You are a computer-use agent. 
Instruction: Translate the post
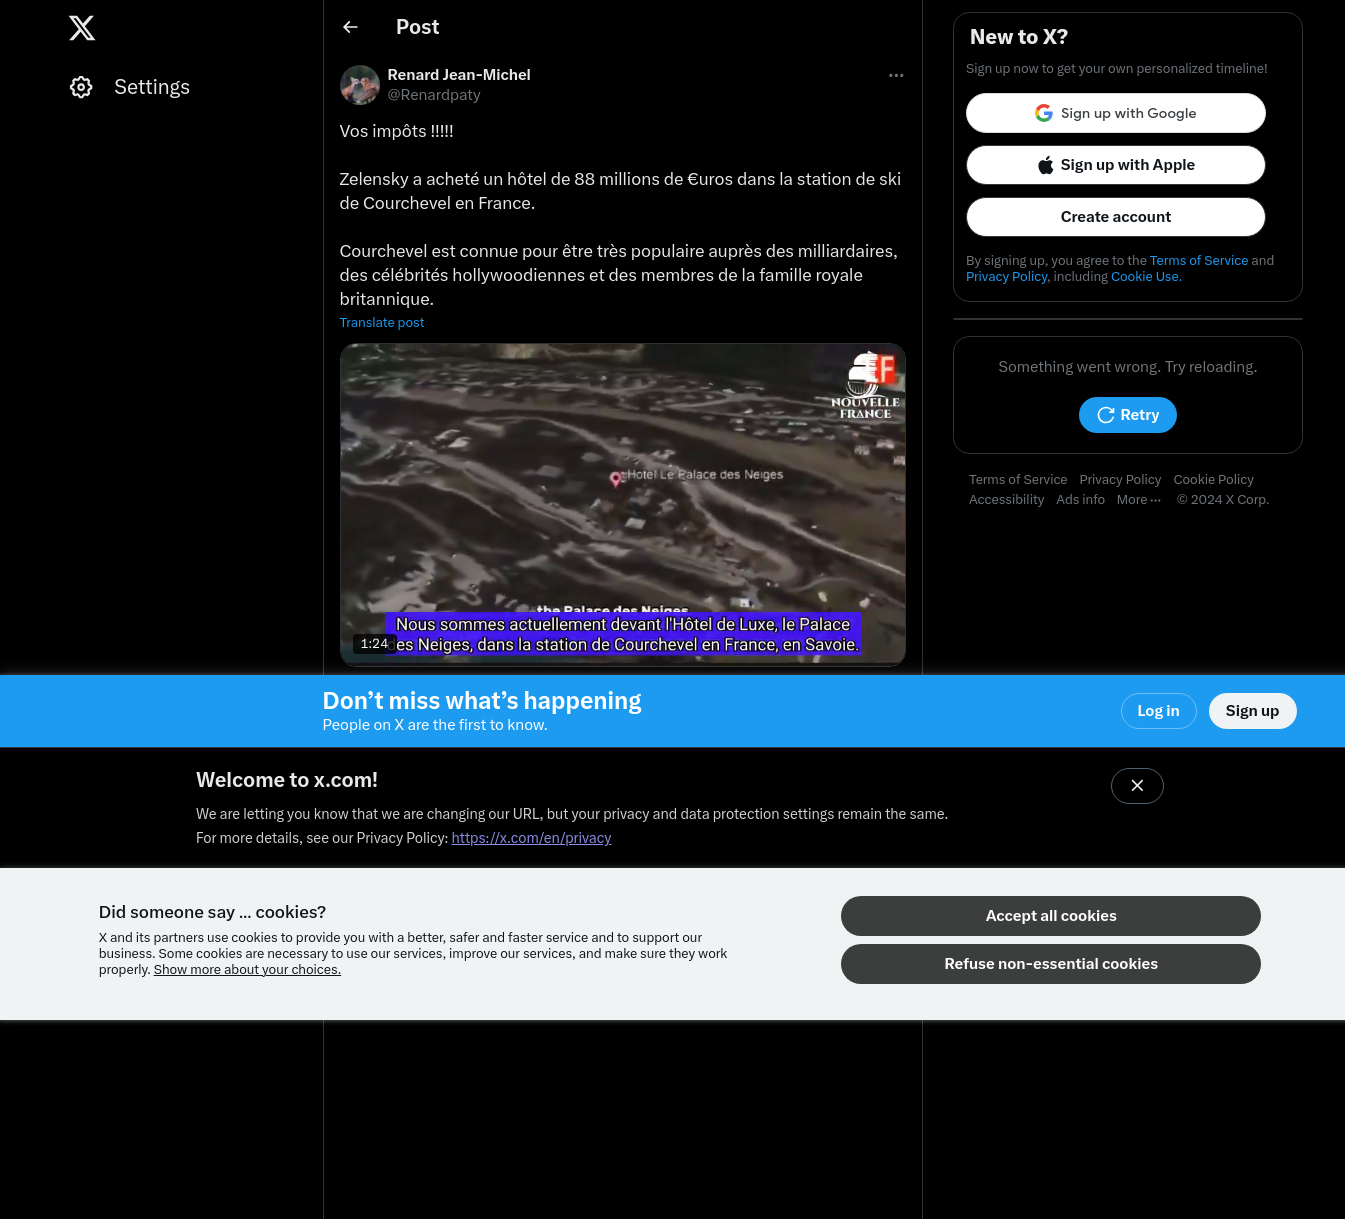382,323
